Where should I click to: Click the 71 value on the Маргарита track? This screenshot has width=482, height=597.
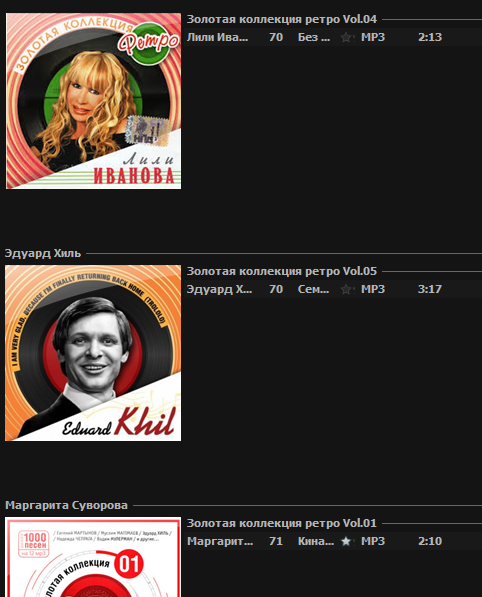coord(276,541)
